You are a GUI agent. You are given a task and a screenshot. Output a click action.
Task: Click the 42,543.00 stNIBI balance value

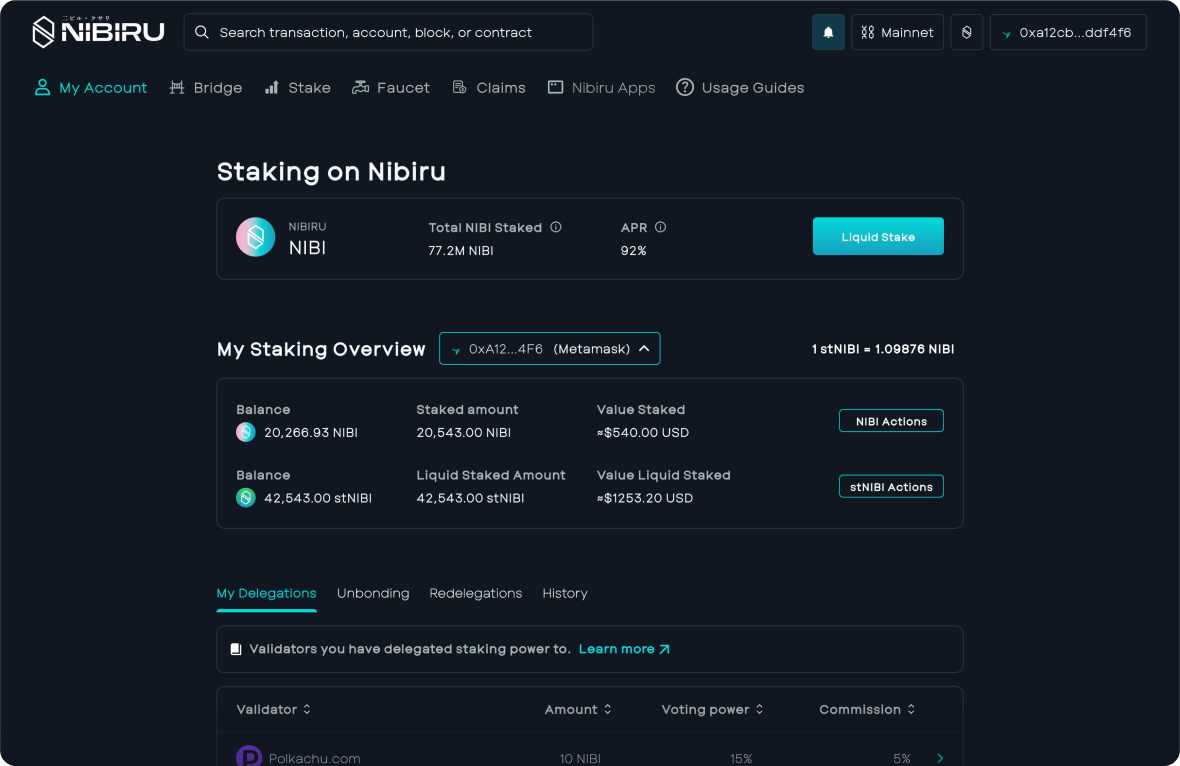[318, 497]
